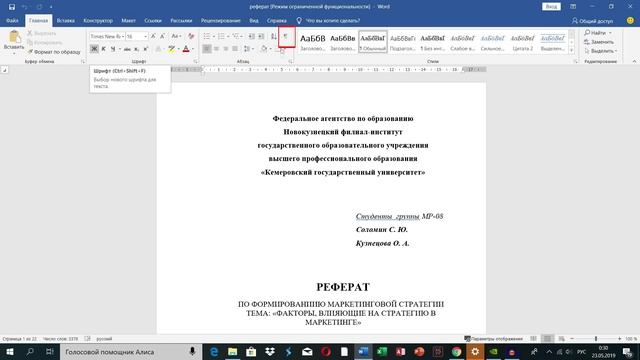Toggle strikethrough text formatting
The height and width of the screenshot is (360, 640).
pyautogui.click(x=127, y=49)
